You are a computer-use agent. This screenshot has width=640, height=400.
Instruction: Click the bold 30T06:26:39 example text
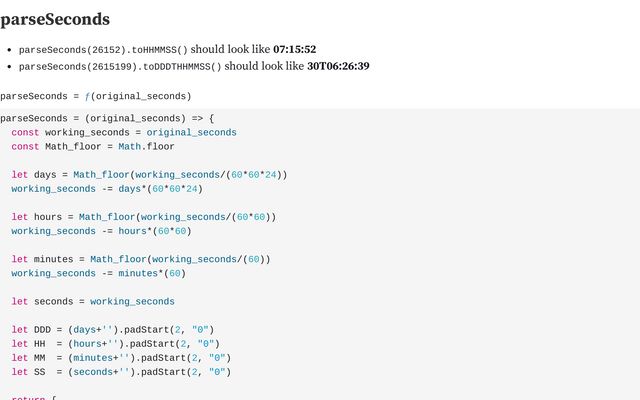click(x=338, y=66)
